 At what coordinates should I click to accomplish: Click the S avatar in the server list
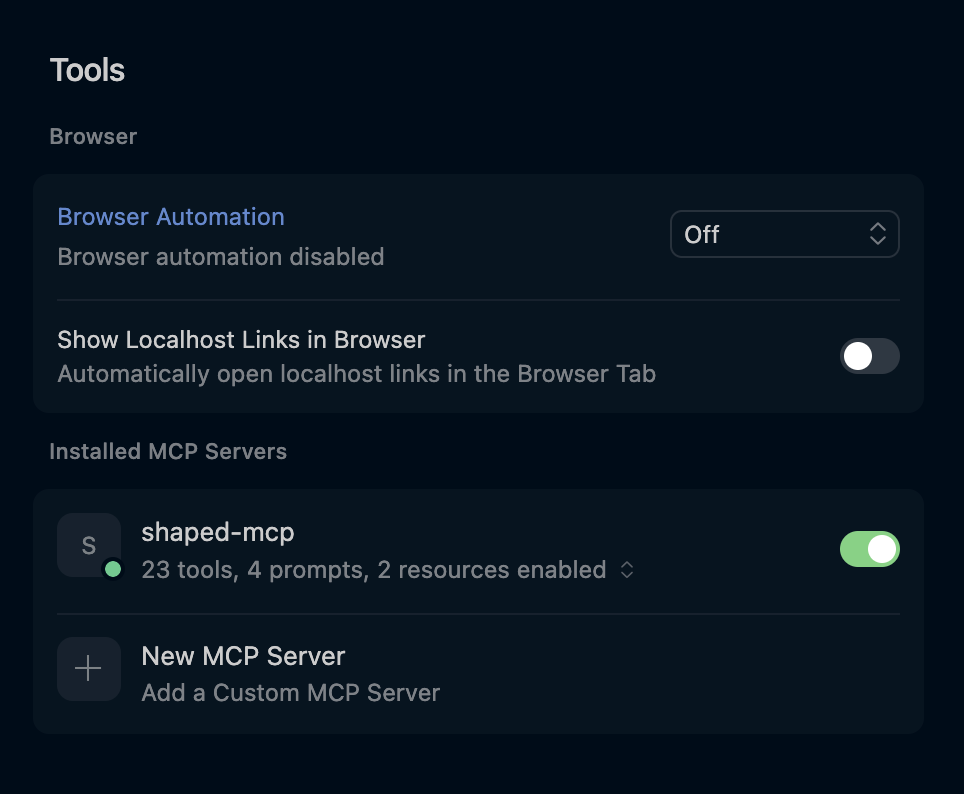point(88,545)
